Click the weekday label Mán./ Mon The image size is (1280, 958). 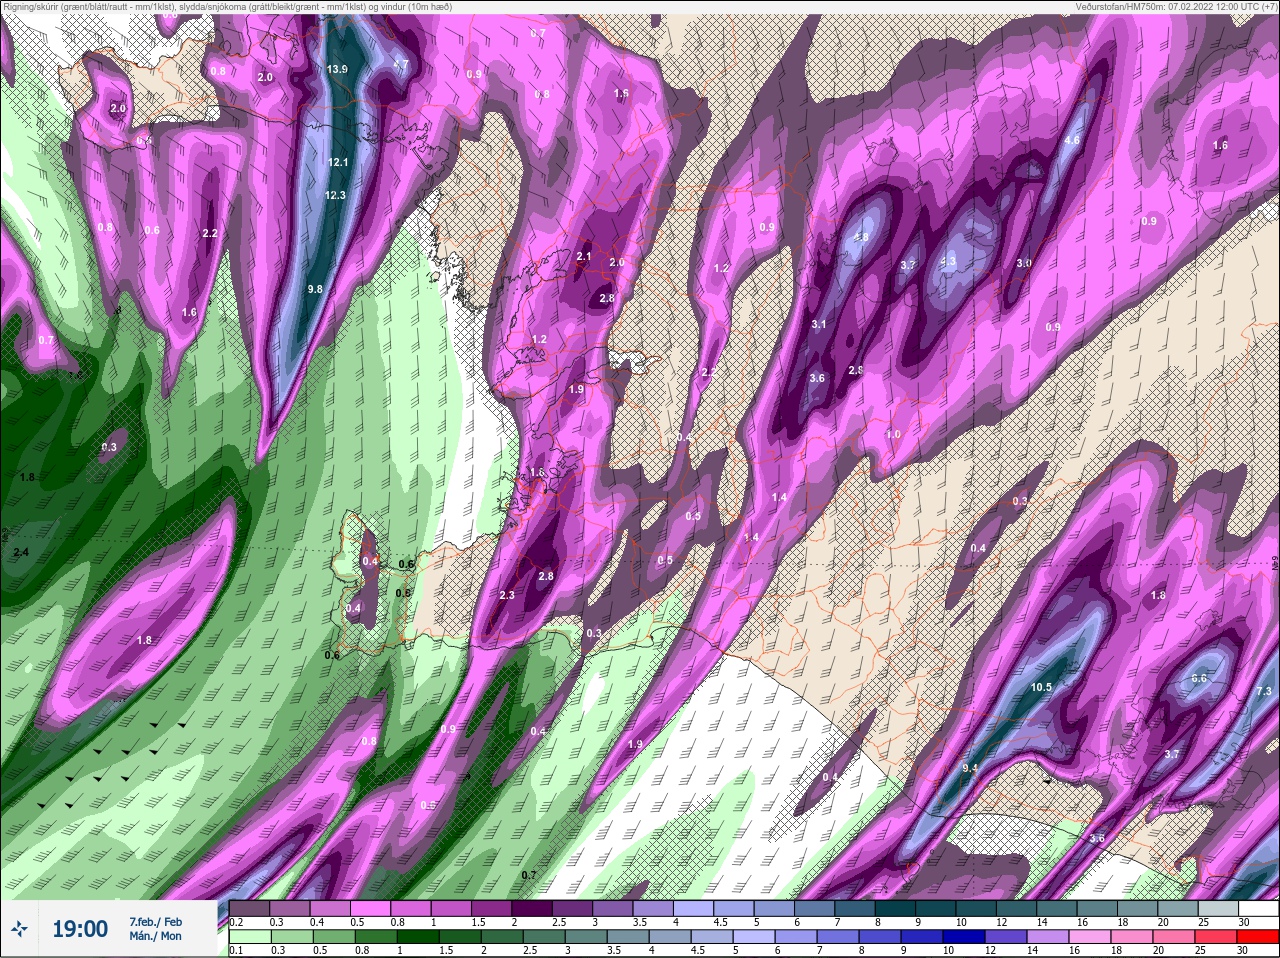156,936
